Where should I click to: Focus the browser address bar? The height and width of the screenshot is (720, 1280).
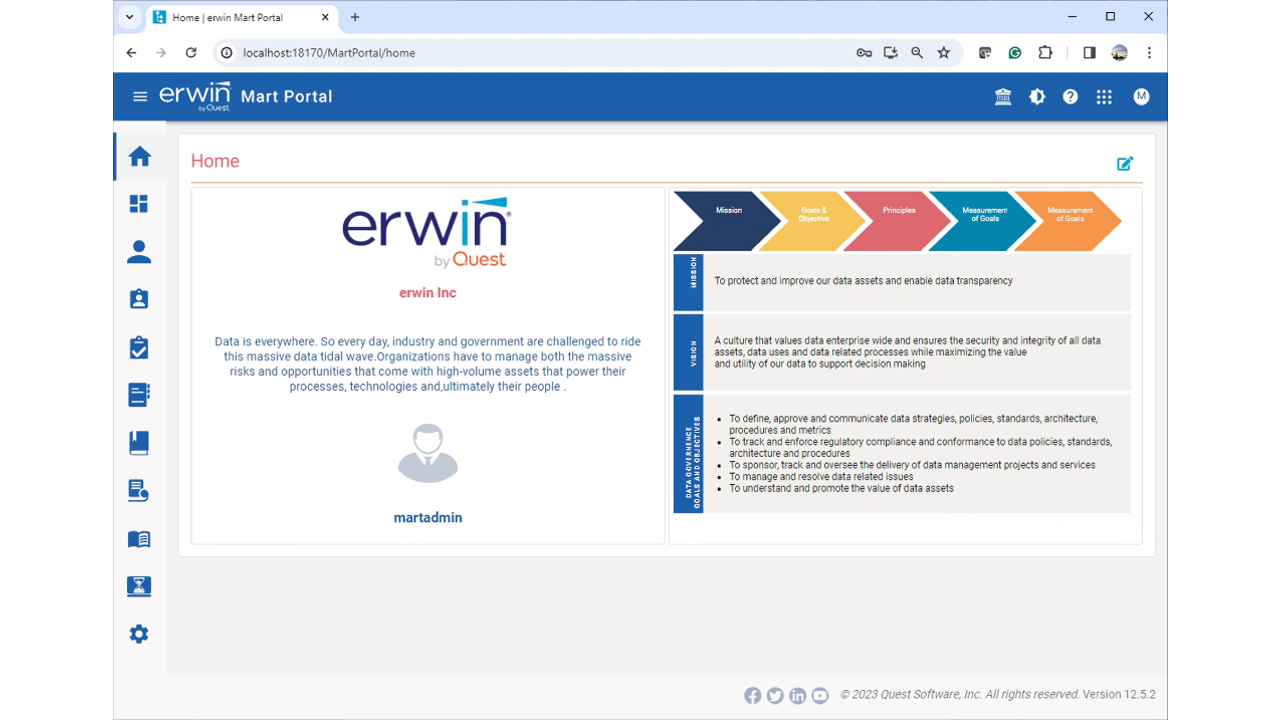tap(540, 53)
